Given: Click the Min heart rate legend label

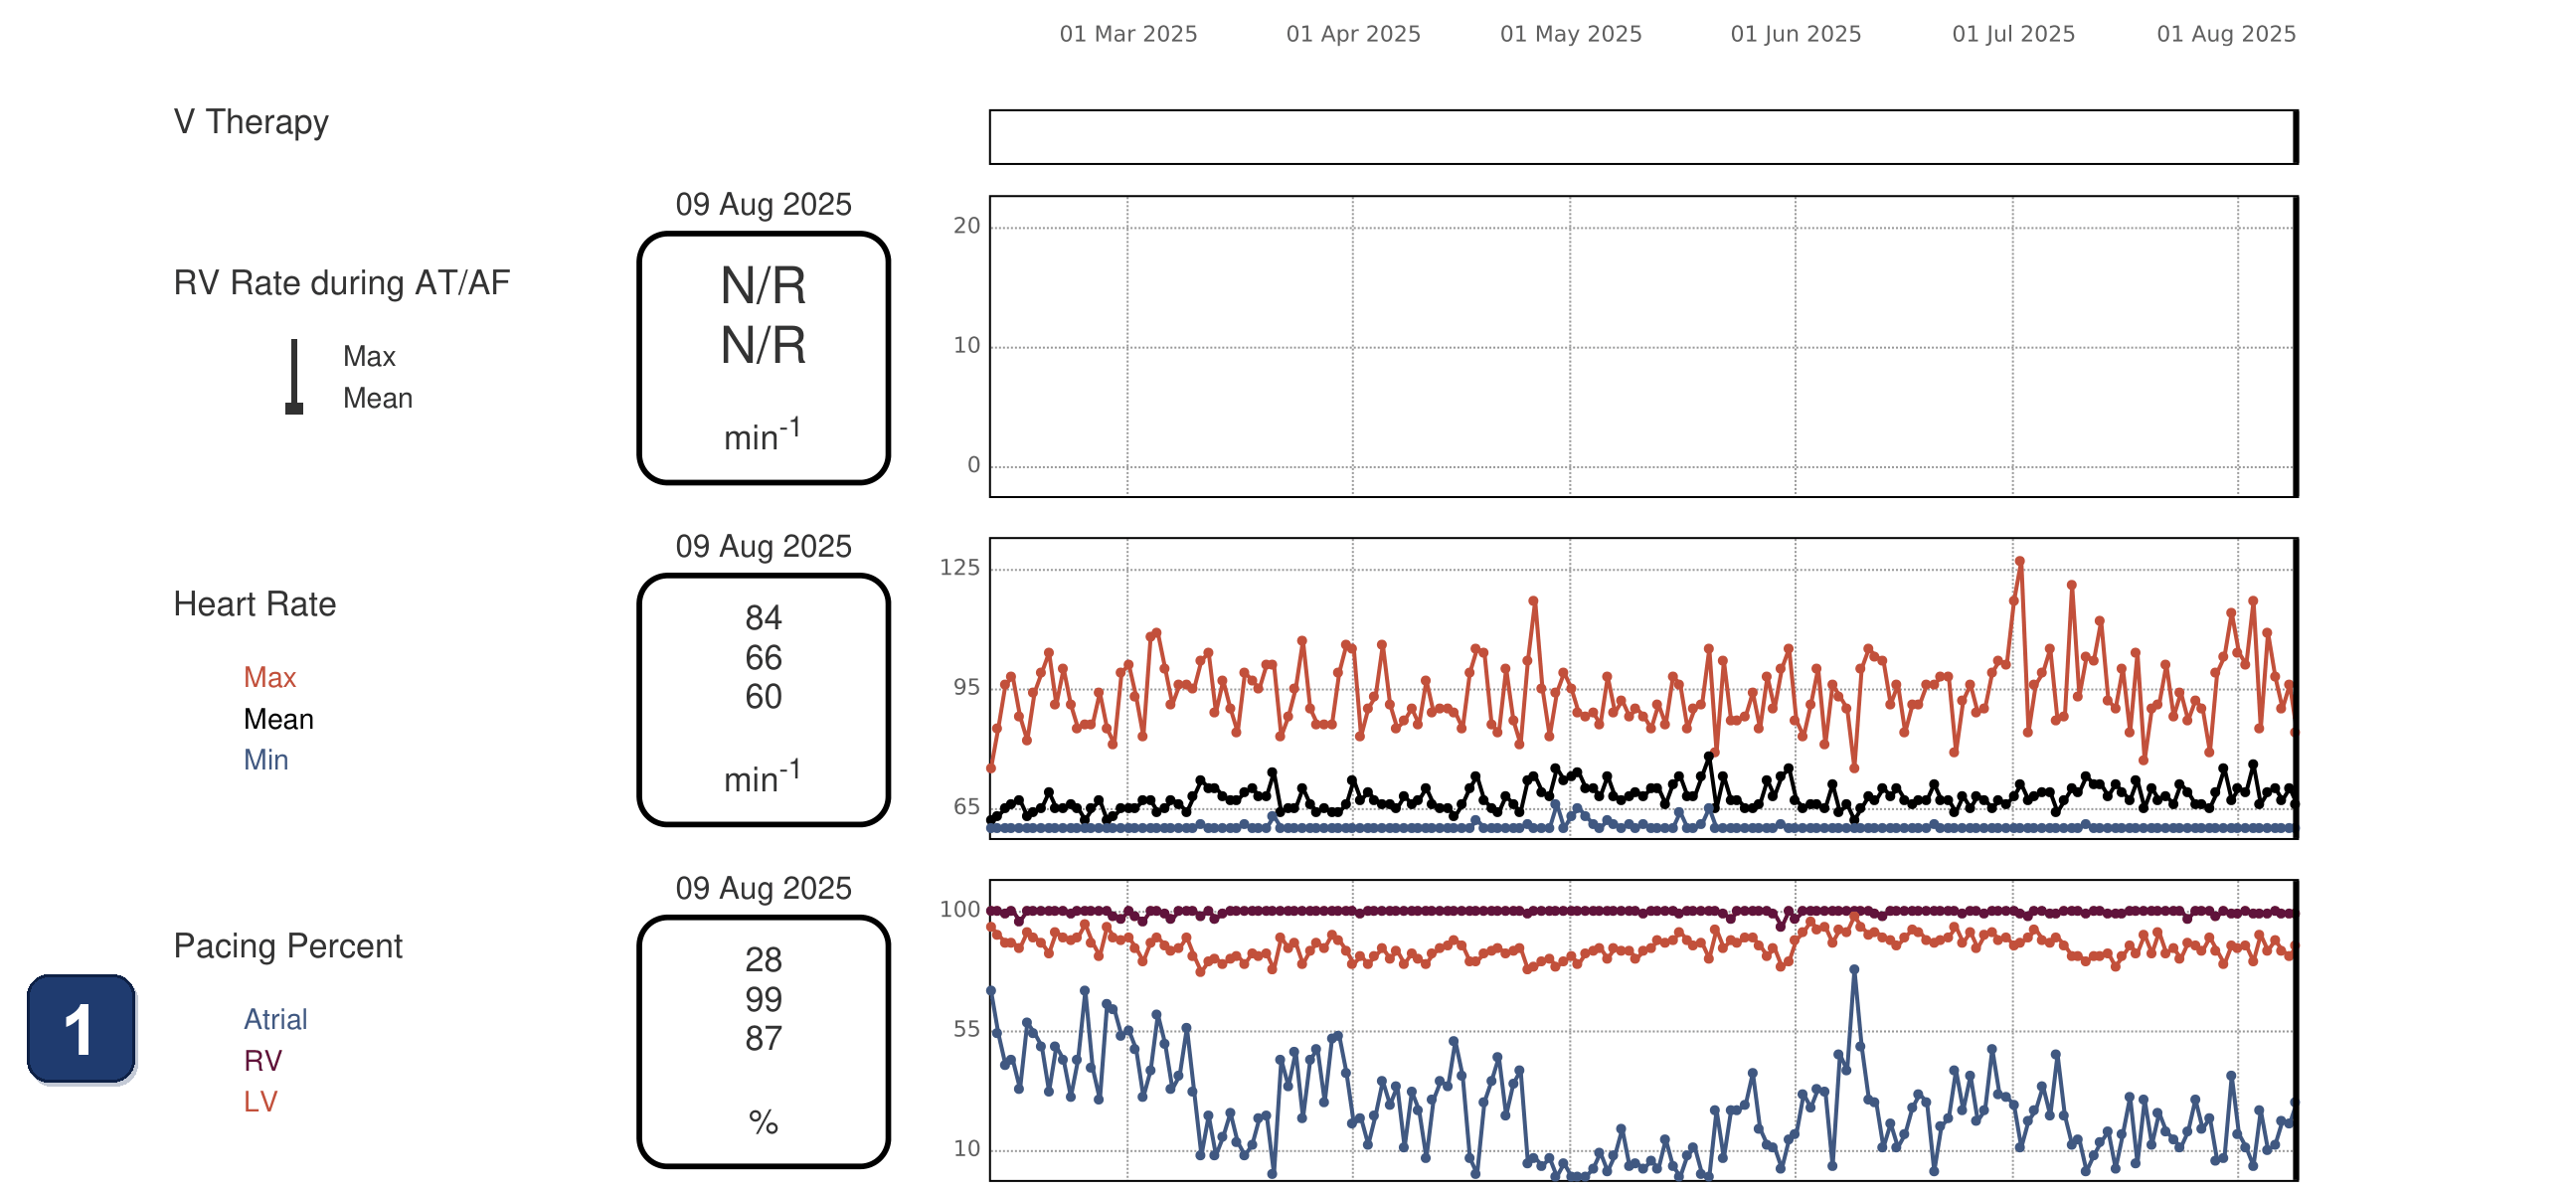Looking at the screenshot, I should point(266,760).
